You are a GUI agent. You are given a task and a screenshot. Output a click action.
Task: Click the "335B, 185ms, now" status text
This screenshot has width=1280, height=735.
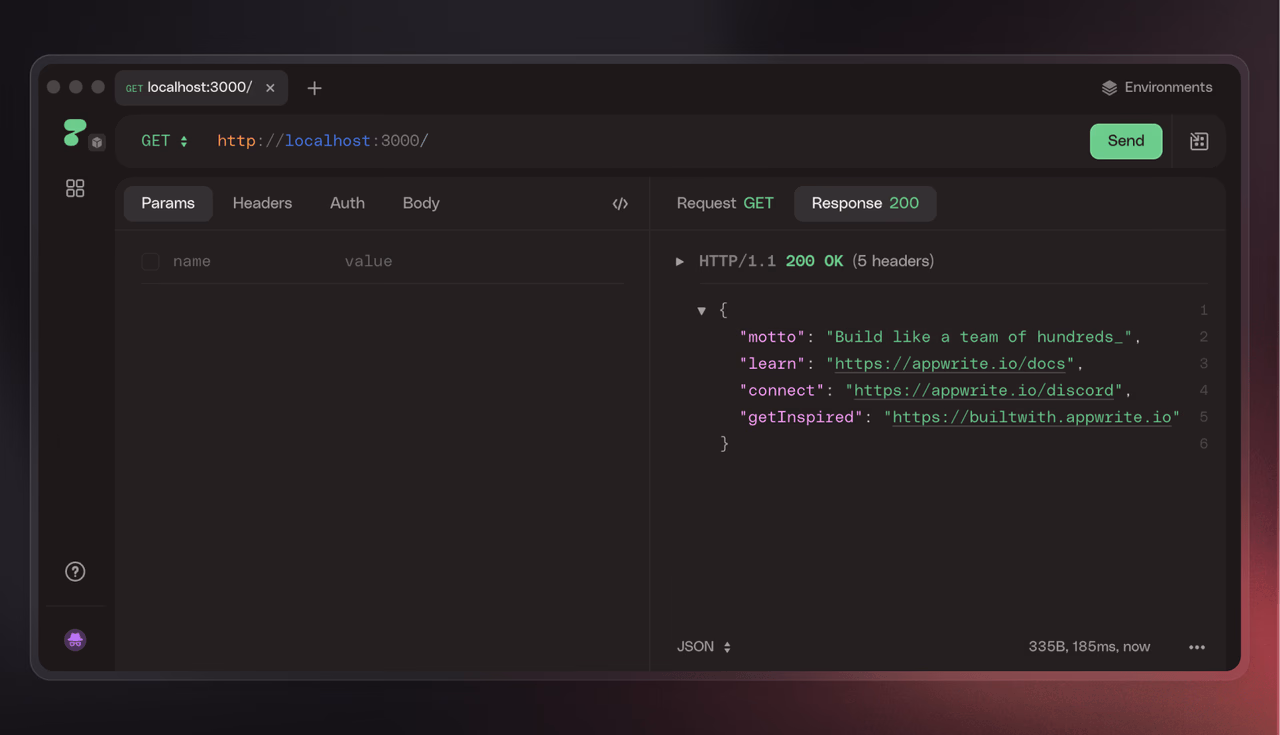(1089, 647)
